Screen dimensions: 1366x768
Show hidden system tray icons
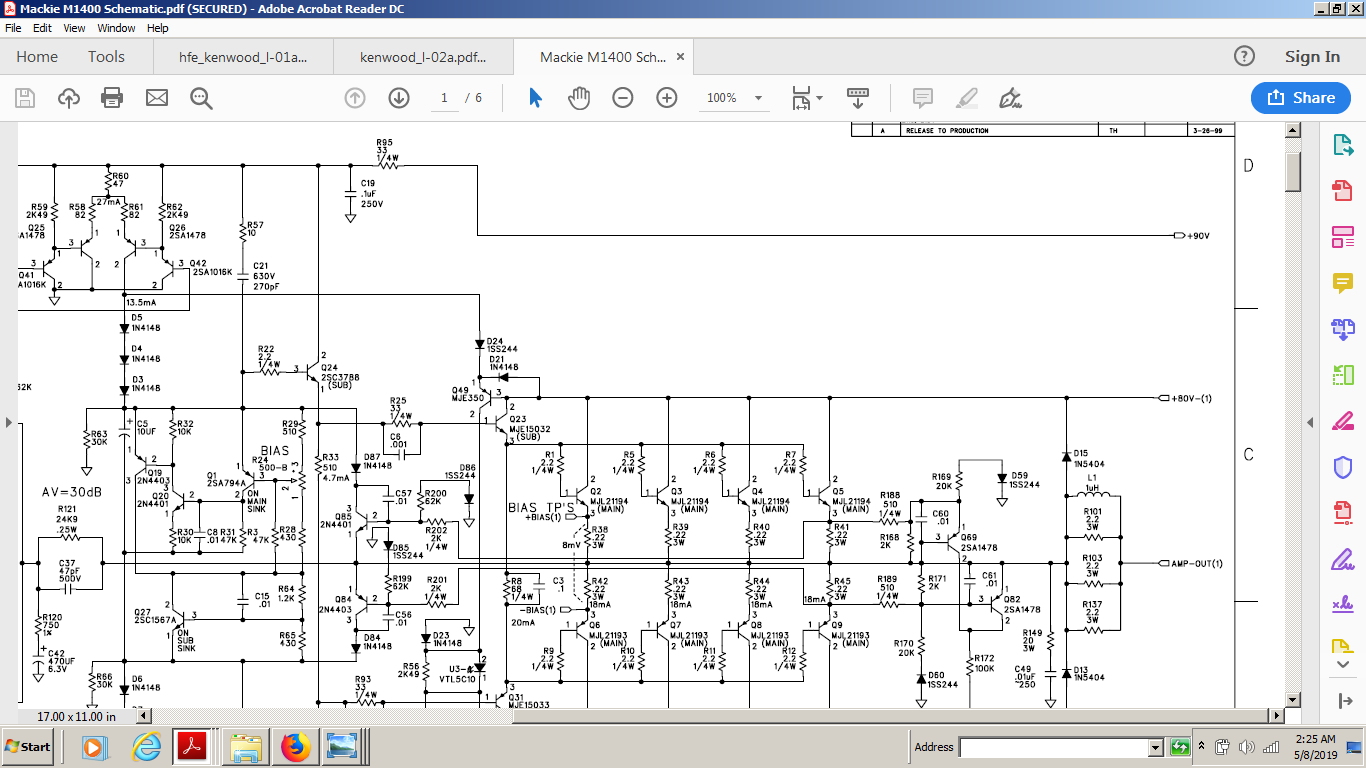(1204, 747)
